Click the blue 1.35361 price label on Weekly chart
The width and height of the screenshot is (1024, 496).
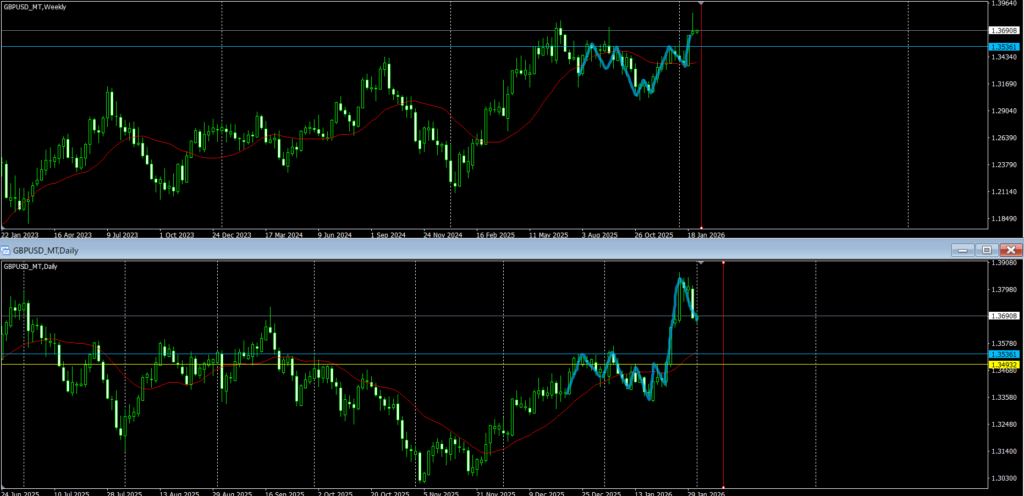[1003, 47]
